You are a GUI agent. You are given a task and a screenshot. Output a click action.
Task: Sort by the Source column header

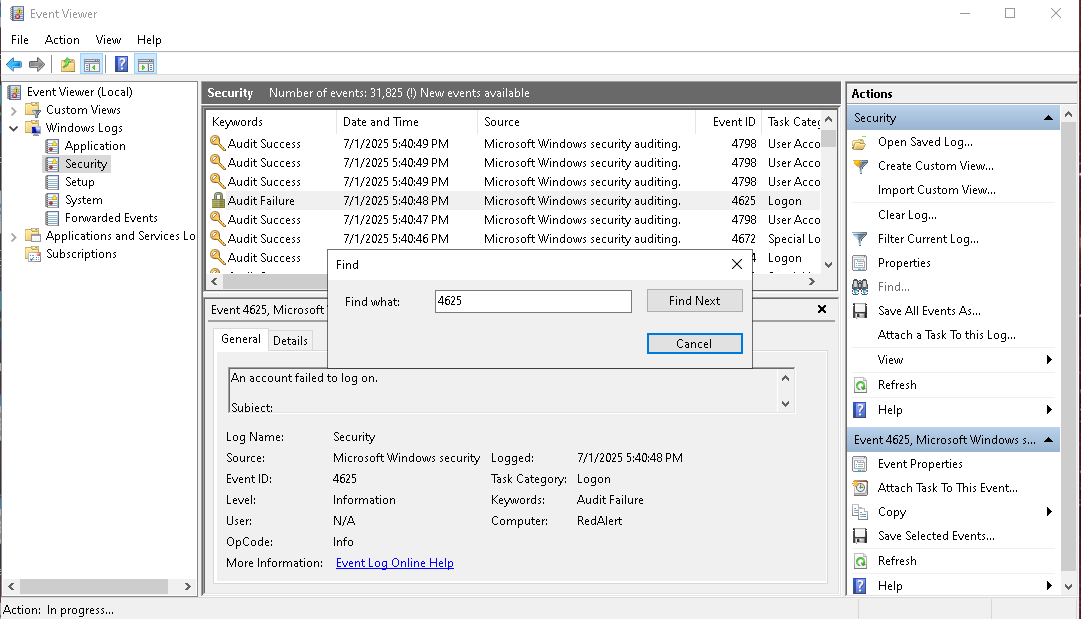click(x=586, y=122)
